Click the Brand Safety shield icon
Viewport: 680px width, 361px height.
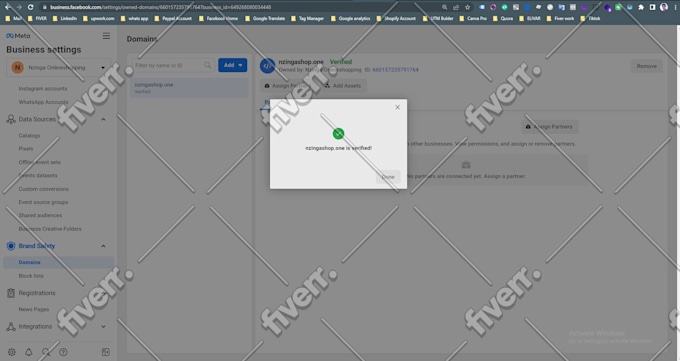pyautogui.click(x=11, y=246)
